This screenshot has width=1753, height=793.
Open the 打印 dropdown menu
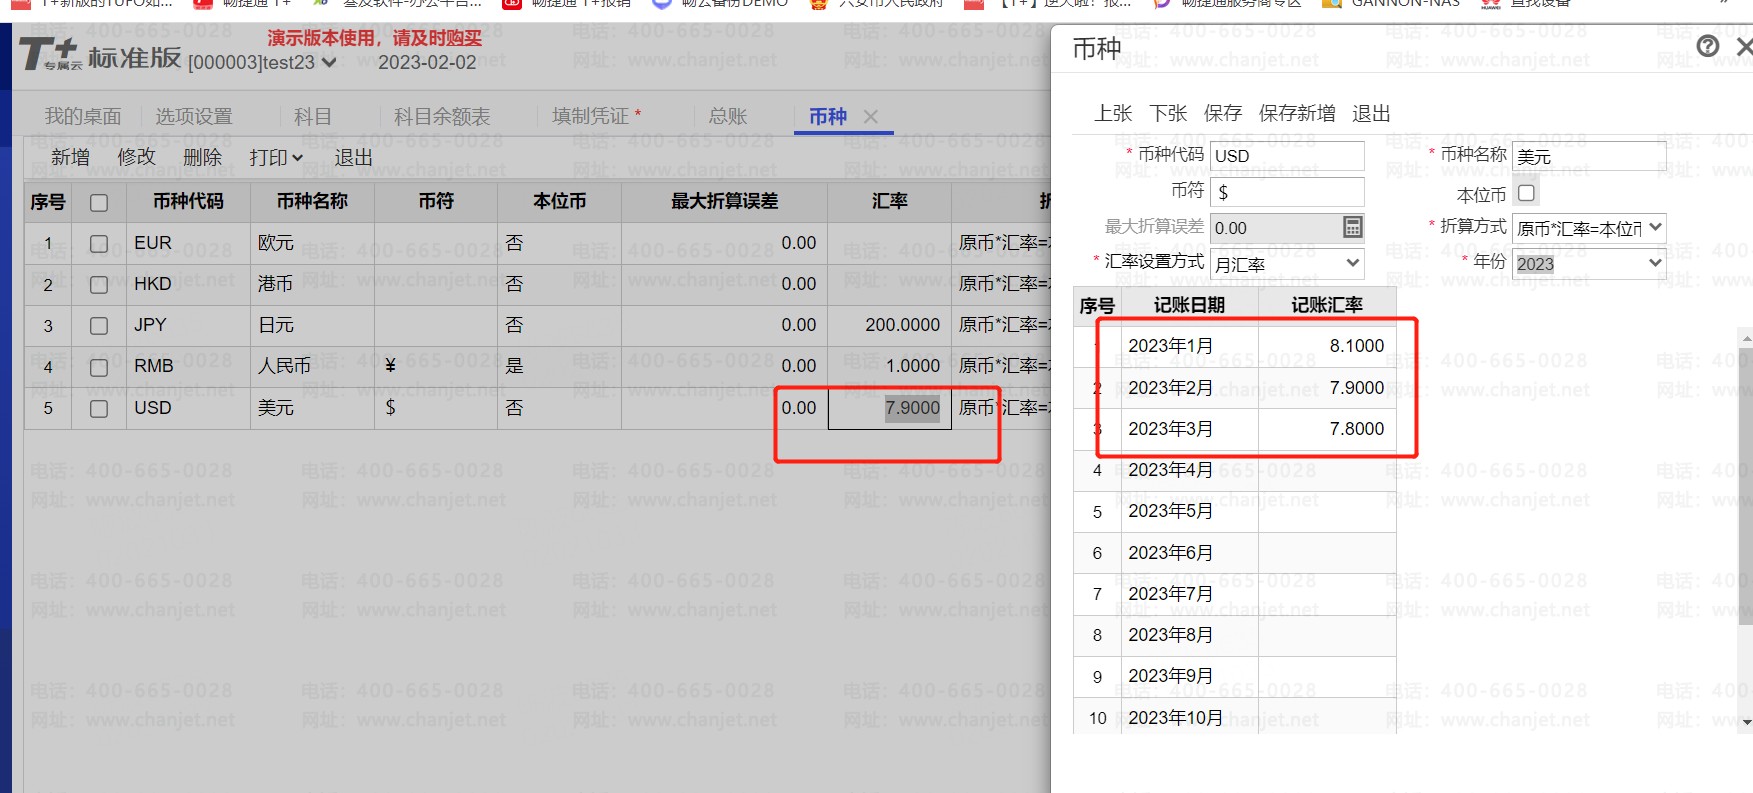tap(276, 158)
